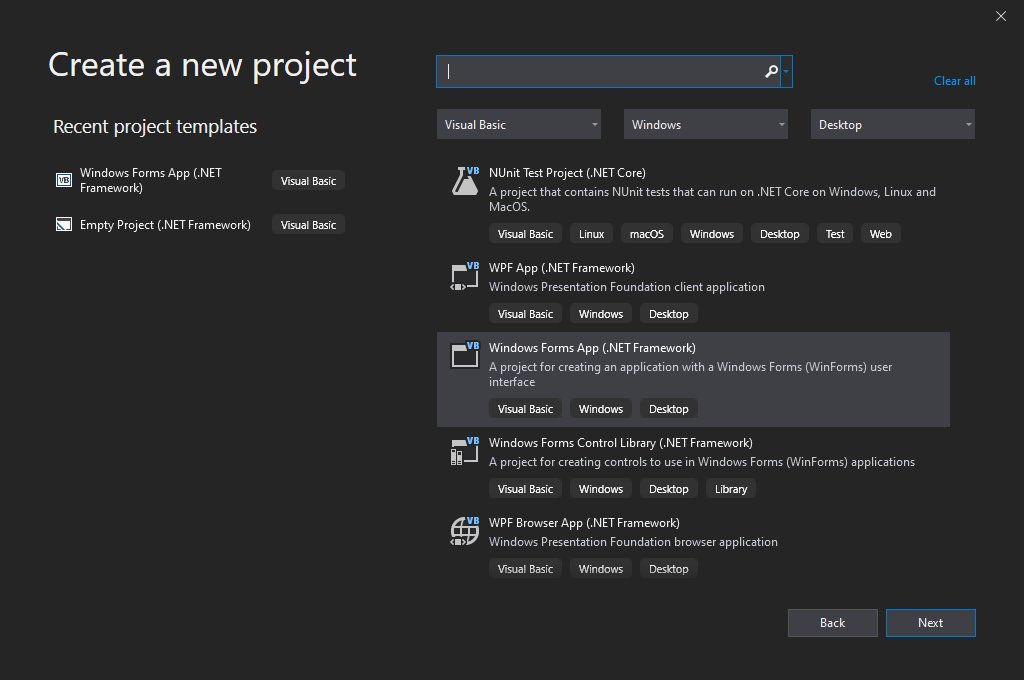Click the recent Windows Forms App template icon
1024x680 pixels.
63,180
